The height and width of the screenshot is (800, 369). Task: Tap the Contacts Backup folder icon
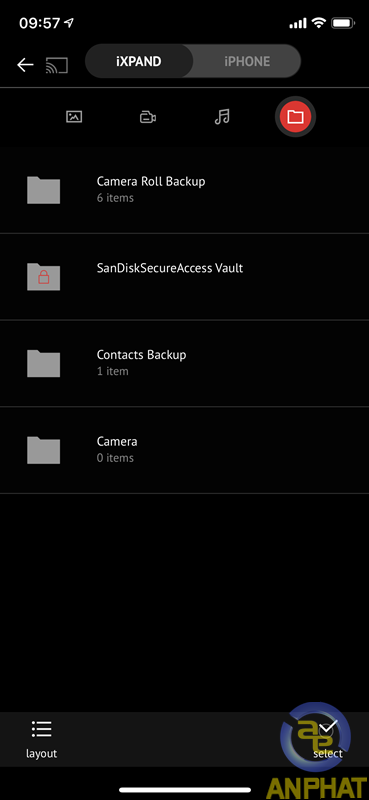43,364
